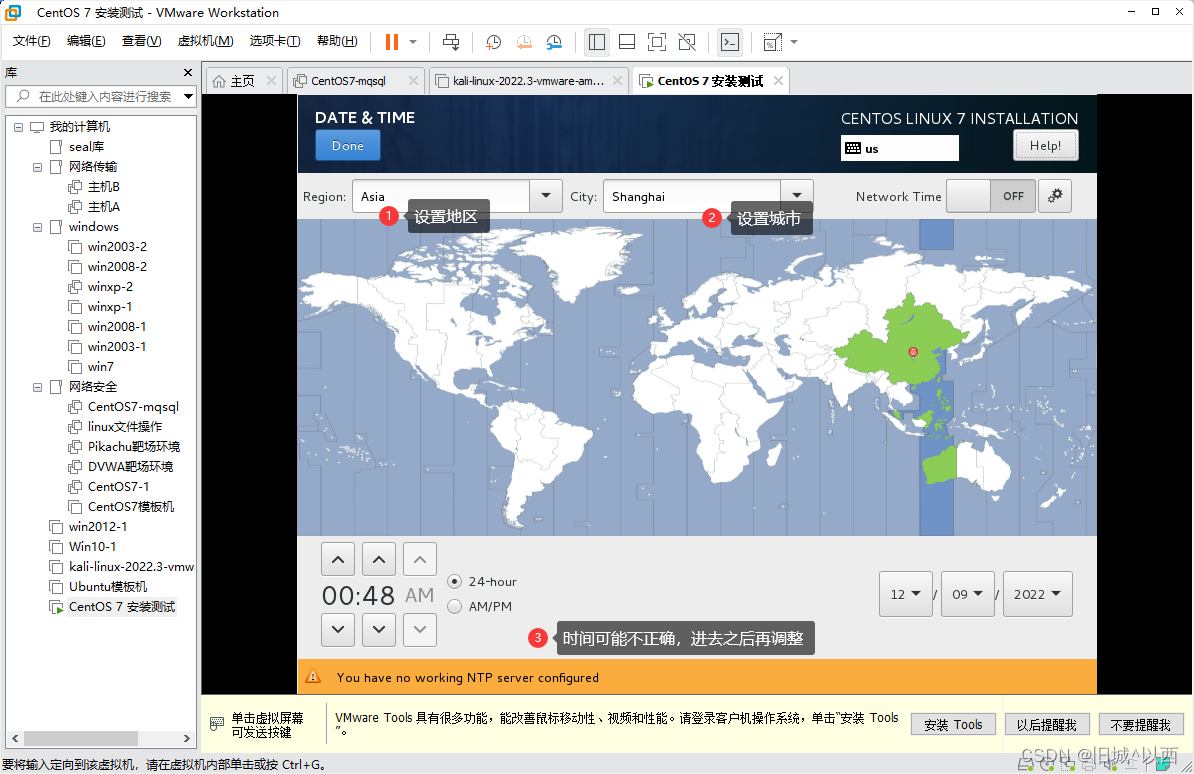The image size is (1194, 774).
Task: Take a snapshot with the clock-plus icon
Action: [x=493, y=42]
